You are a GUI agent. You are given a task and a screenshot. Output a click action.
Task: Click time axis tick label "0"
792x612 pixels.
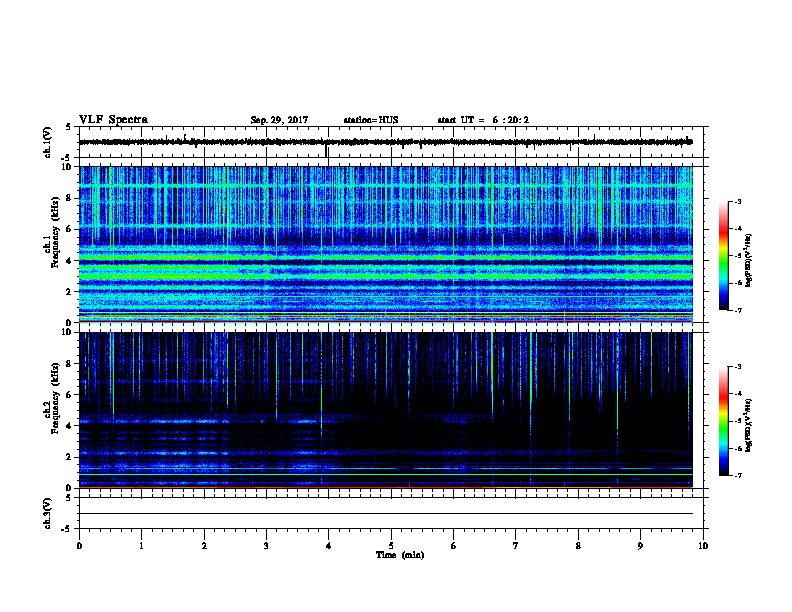point(79,546)
